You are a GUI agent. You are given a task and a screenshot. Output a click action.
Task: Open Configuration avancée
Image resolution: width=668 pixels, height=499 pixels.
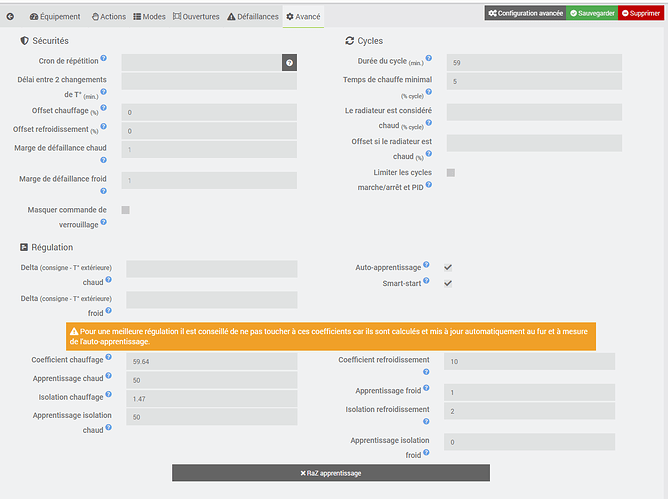tap(525, 13)
